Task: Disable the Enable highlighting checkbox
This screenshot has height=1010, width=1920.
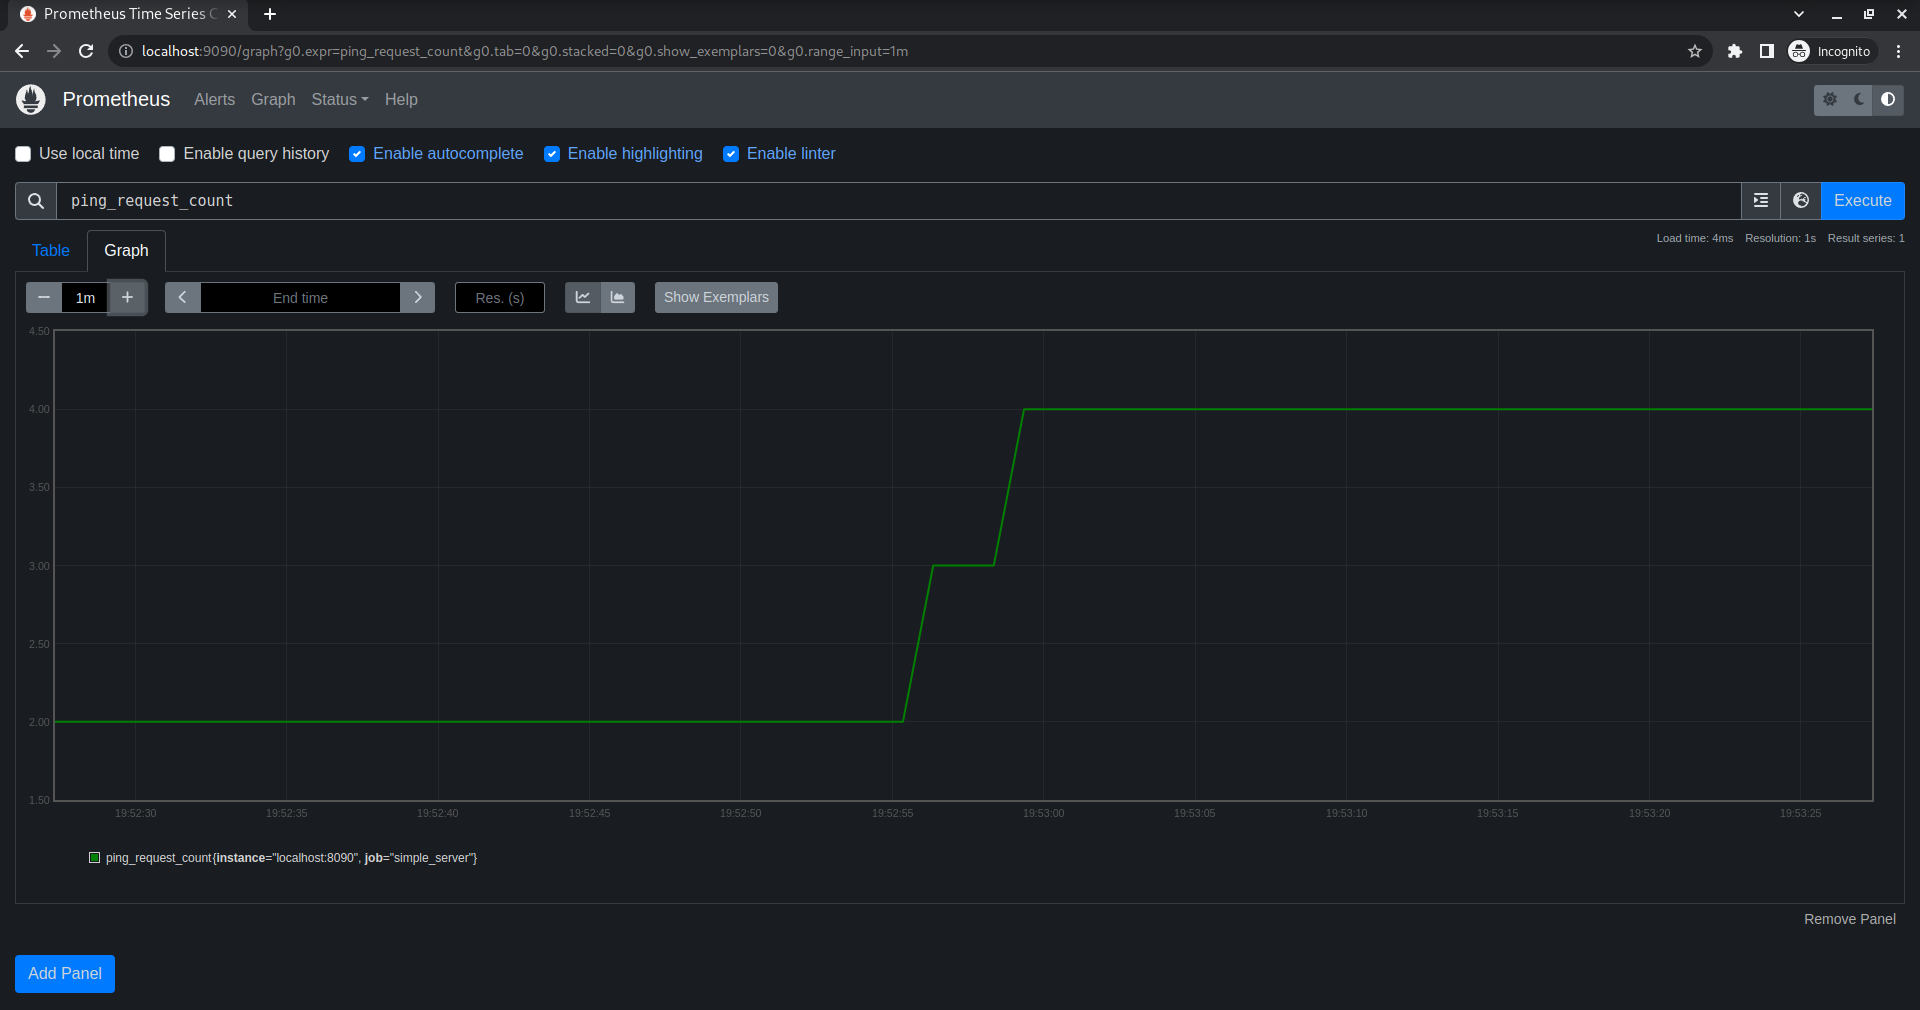Action: pos(552,154)
